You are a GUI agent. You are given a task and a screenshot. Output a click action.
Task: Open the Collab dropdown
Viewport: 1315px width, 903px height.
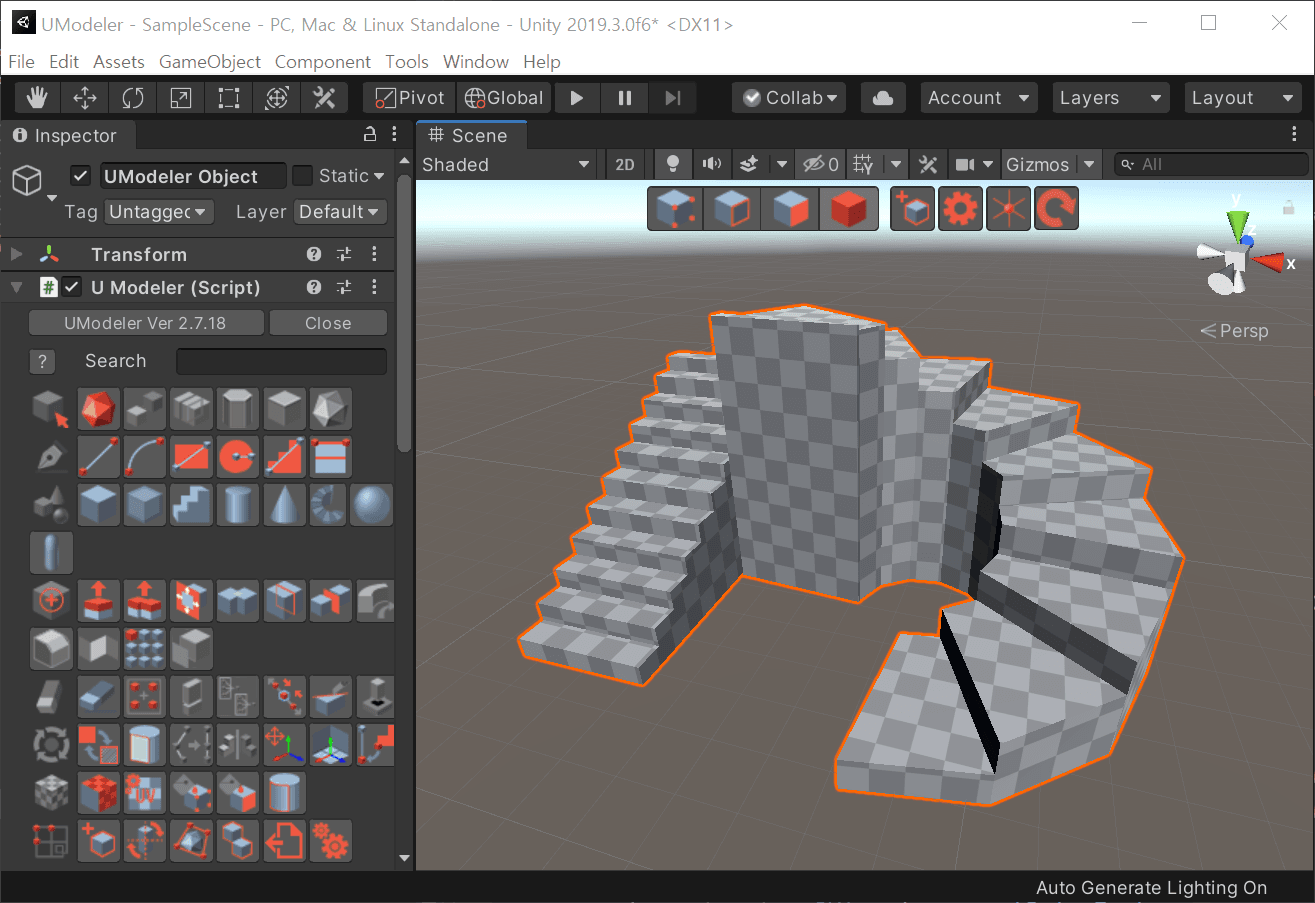coord(789,98)
